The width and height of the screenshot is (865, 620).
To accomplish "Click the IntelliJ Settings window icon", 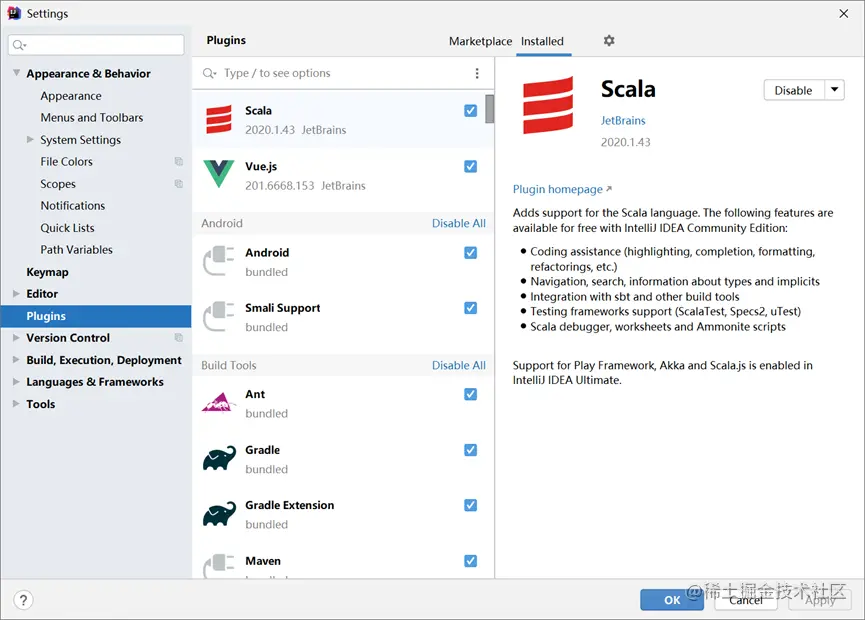I will click(14, 13).
